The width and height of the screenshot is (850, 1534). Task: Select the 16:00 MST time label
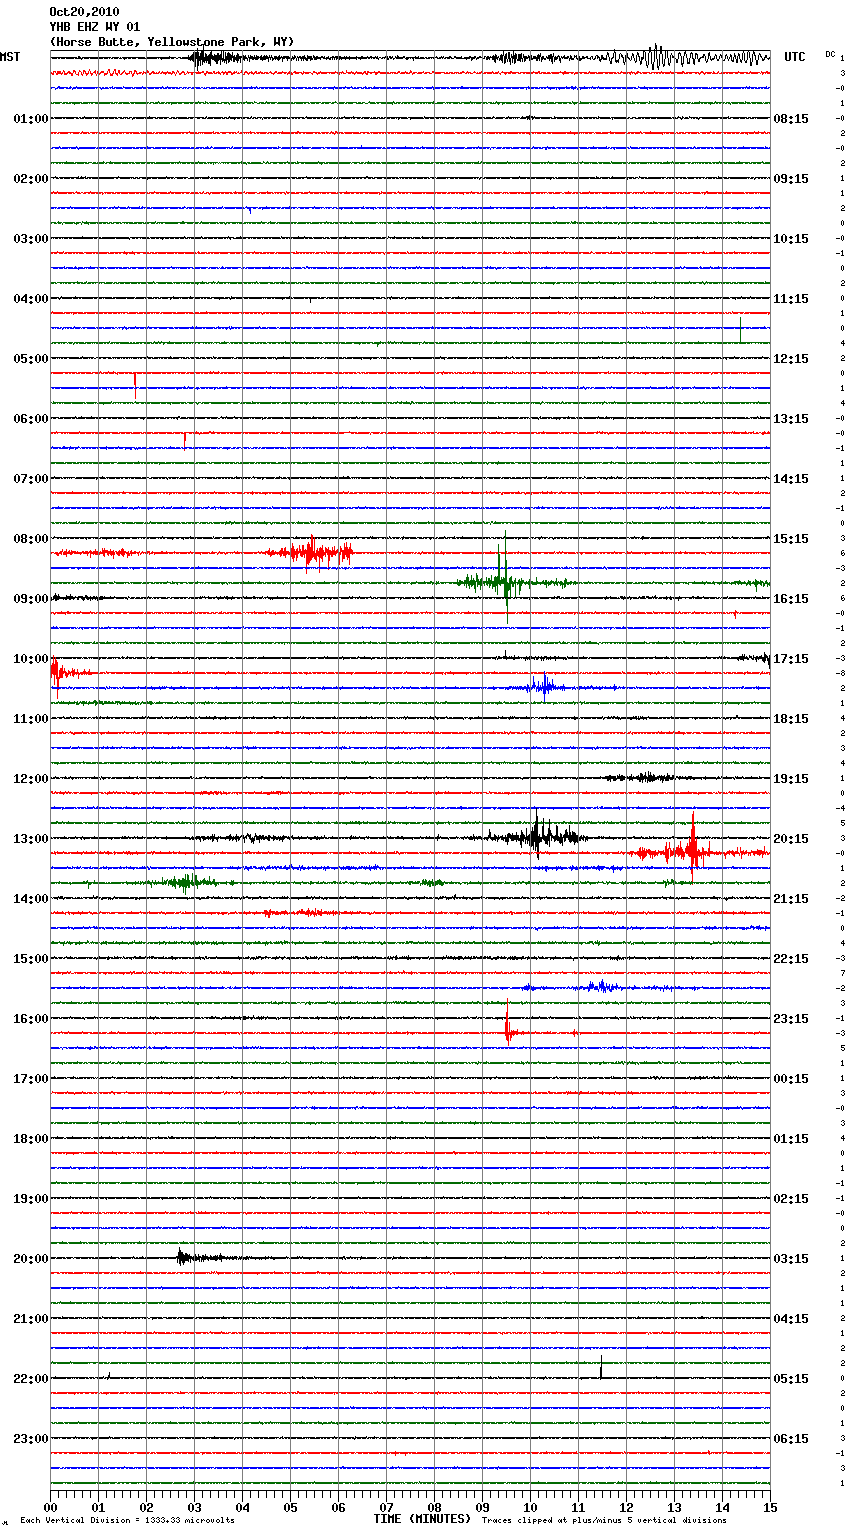tap(31, 1019)
